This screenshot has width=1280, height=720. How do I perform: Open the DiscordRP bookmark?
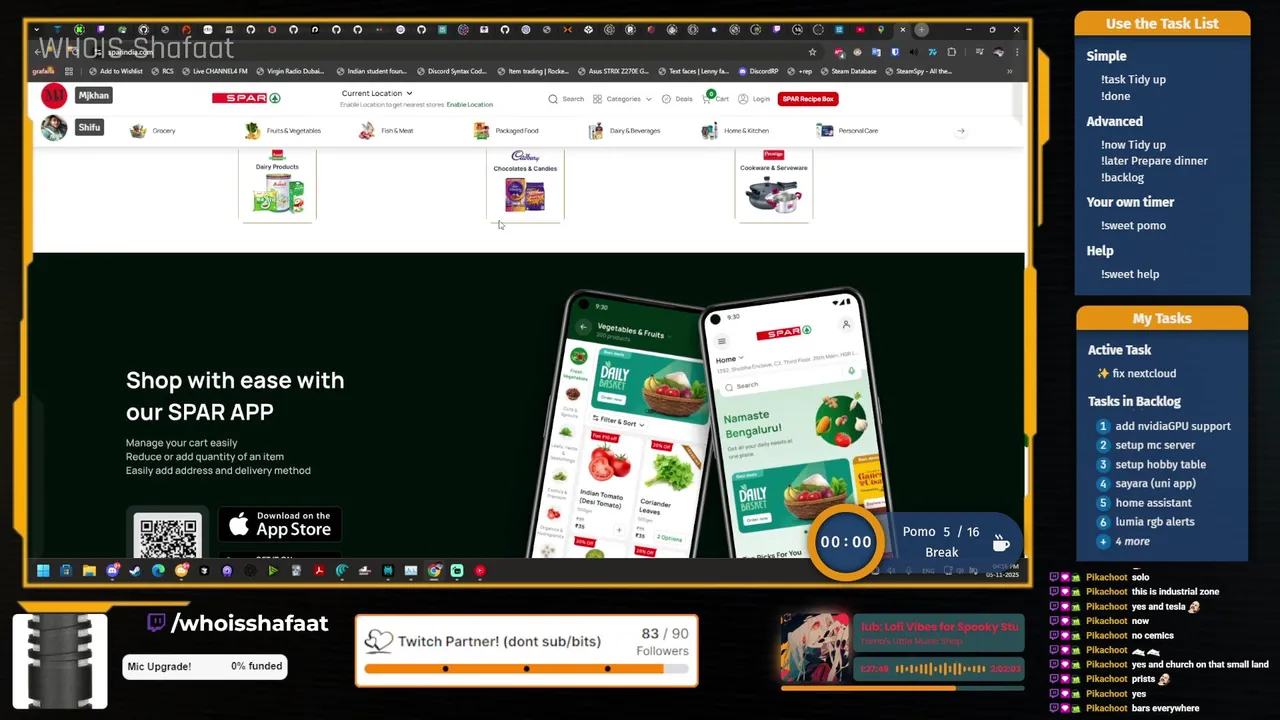[x=758, y=71]
